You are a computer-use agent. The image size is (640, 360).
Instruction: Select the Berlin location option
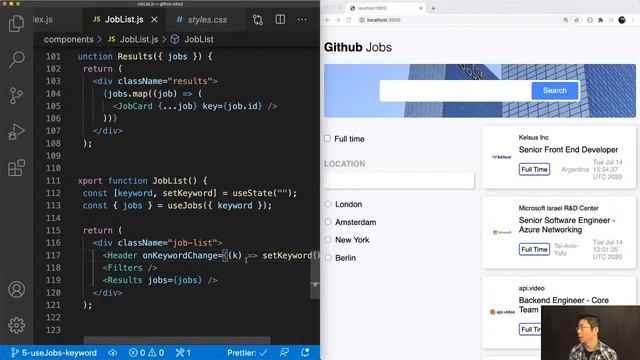click(328, 258)
